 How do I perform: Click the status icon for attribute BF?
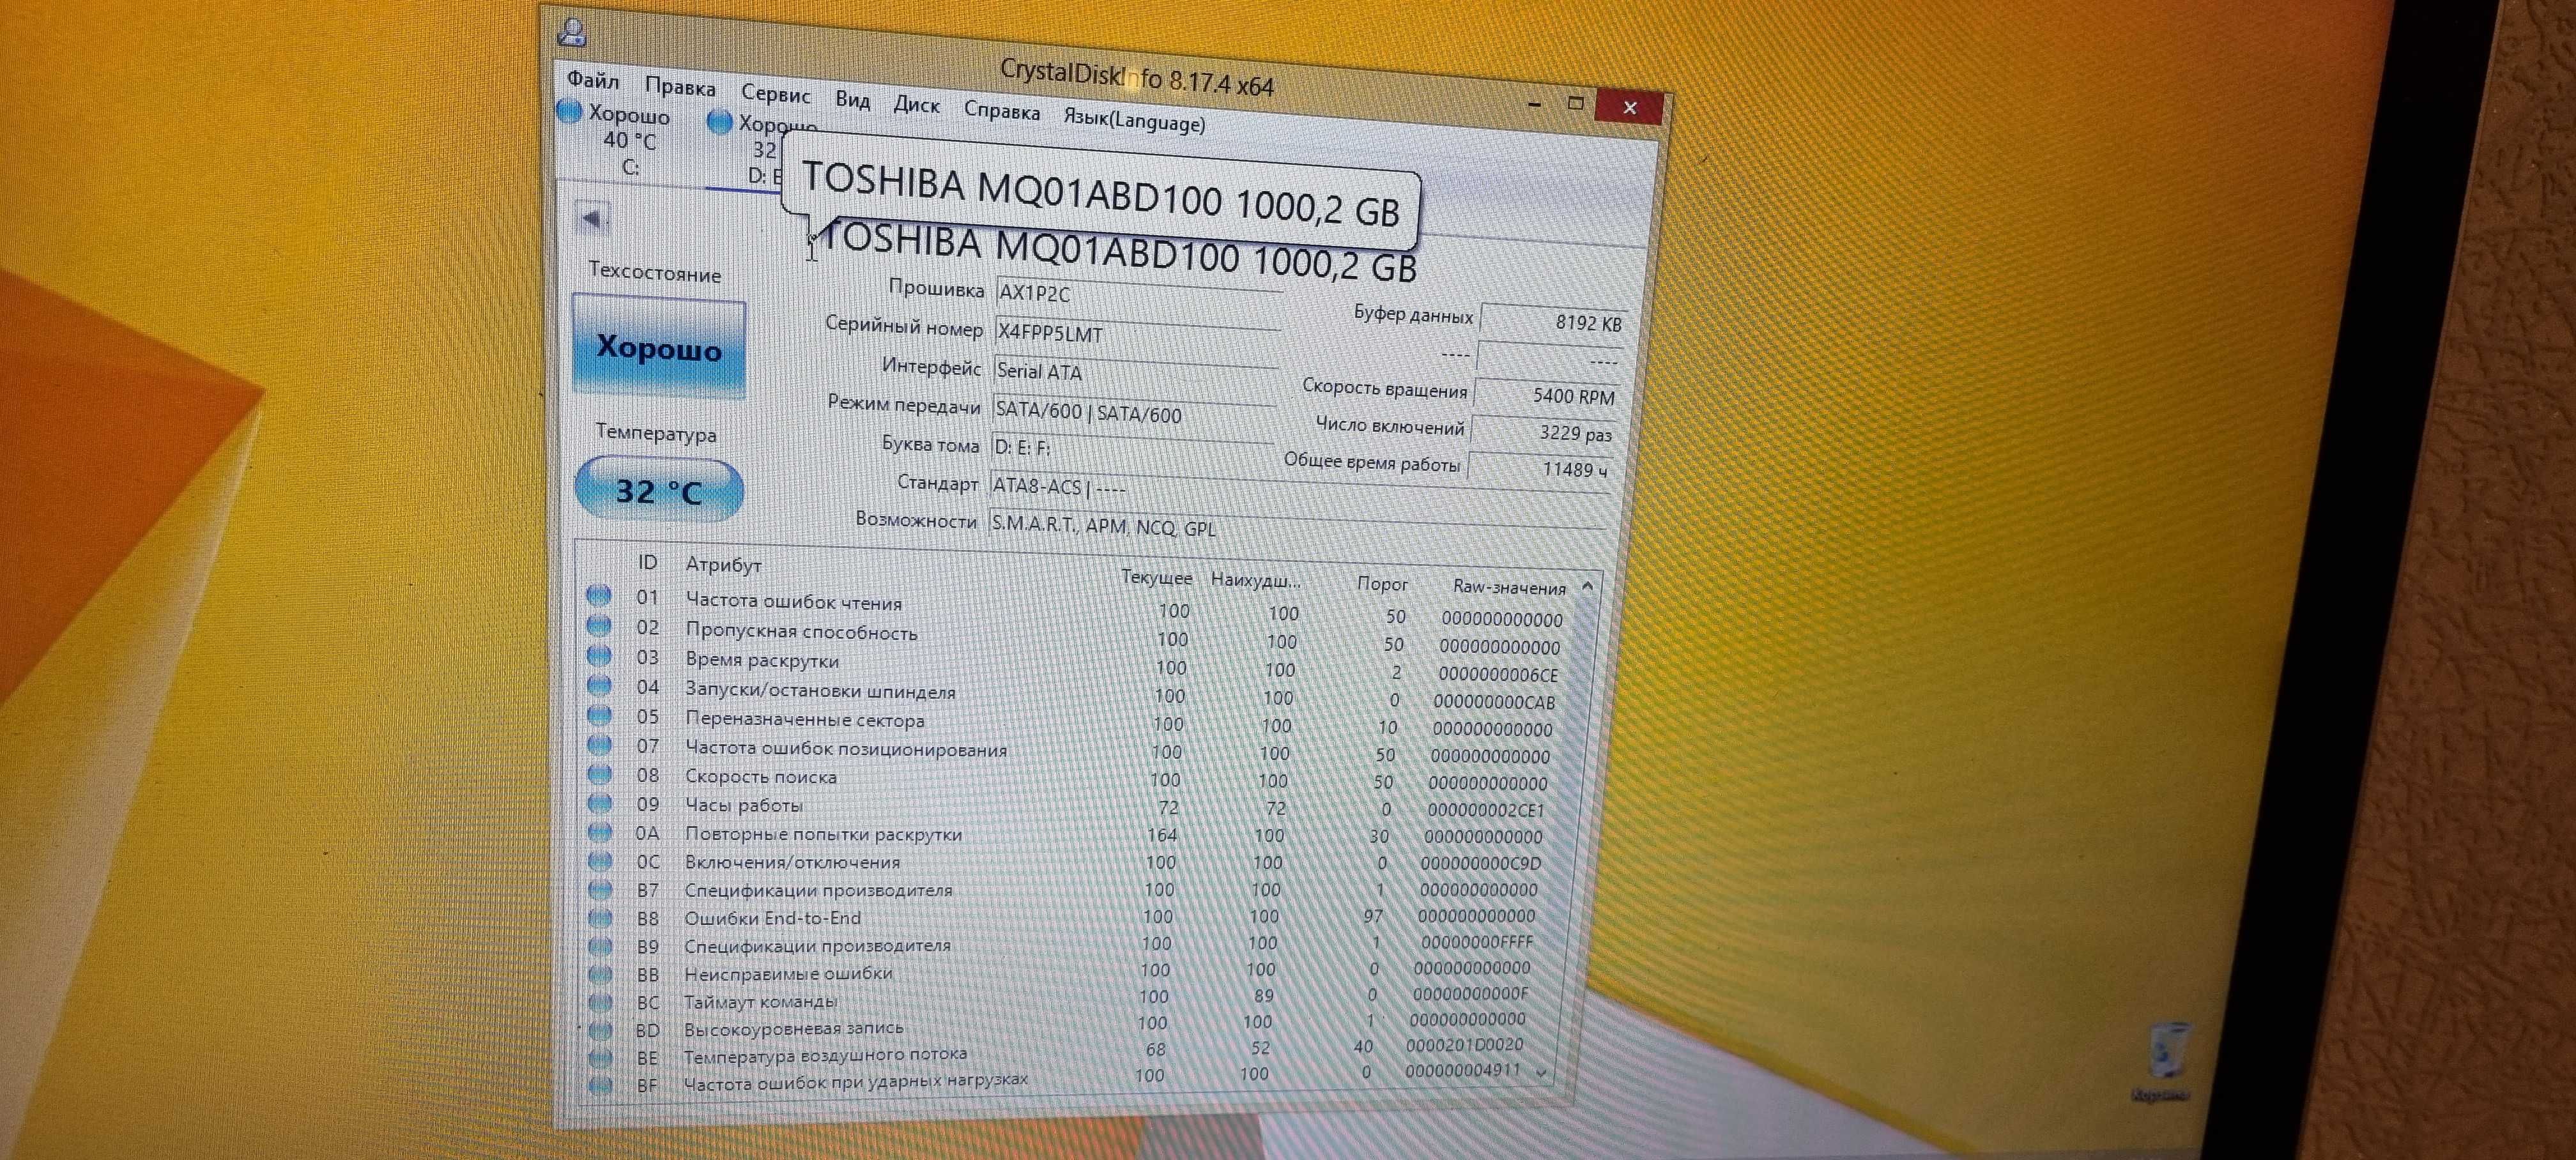pos(599,1084)
